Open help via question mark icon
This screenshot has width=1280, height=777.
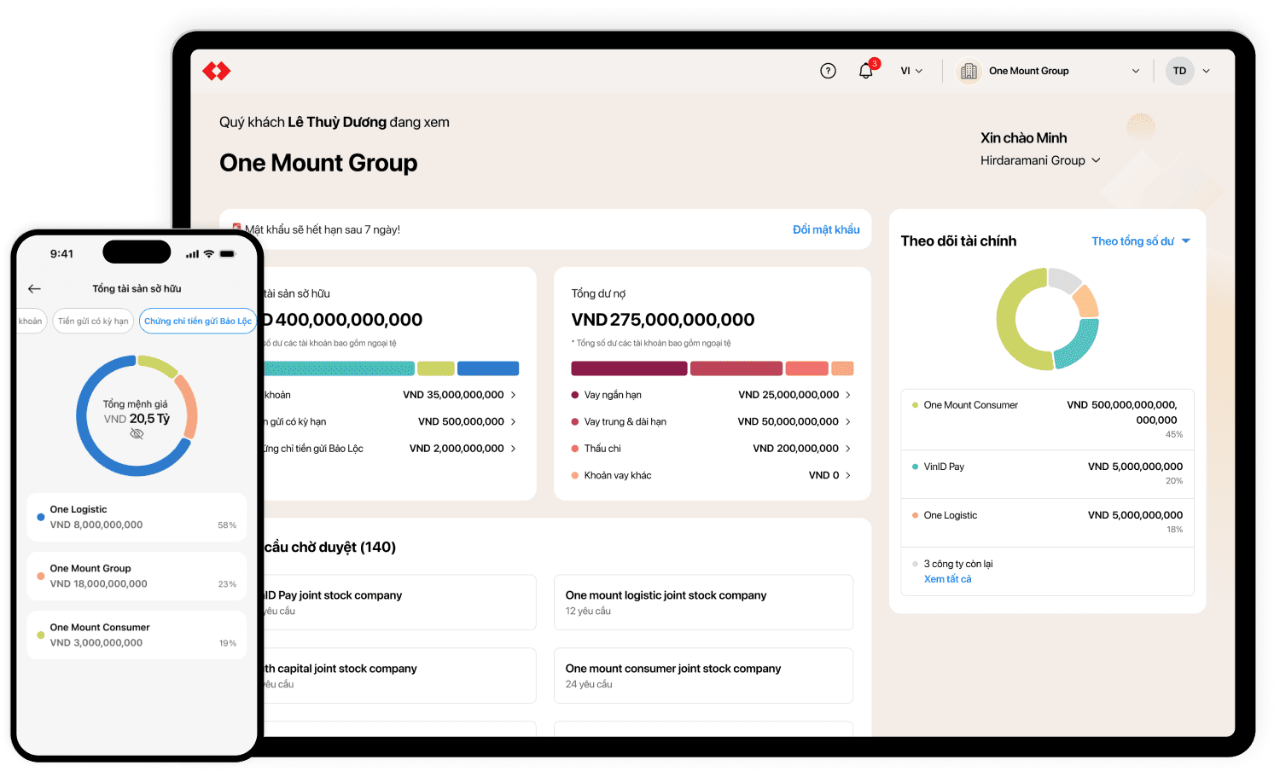click(x=827, y=71)
